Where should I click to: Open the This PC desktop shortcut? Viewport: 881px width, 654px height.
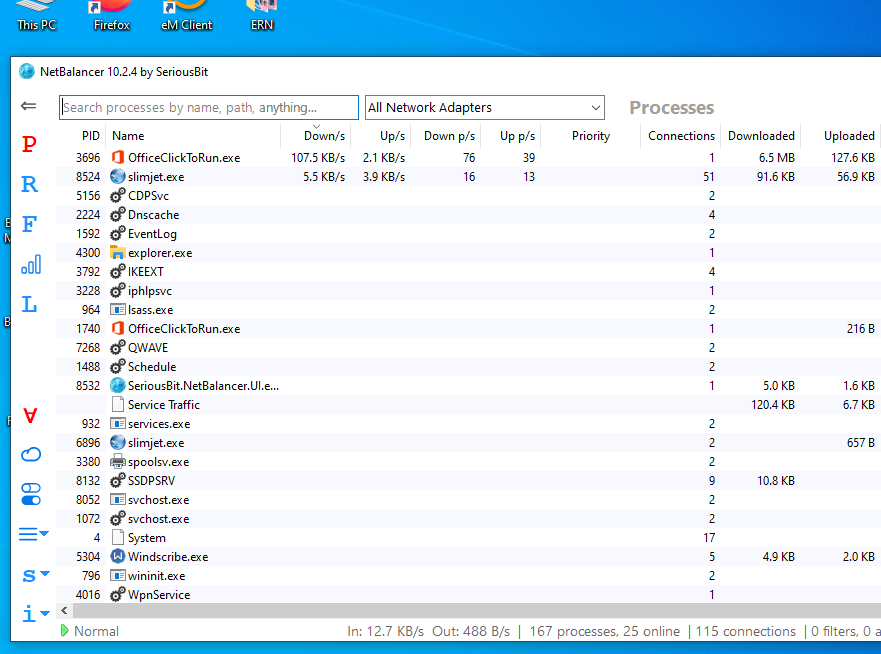coord(37,16)
